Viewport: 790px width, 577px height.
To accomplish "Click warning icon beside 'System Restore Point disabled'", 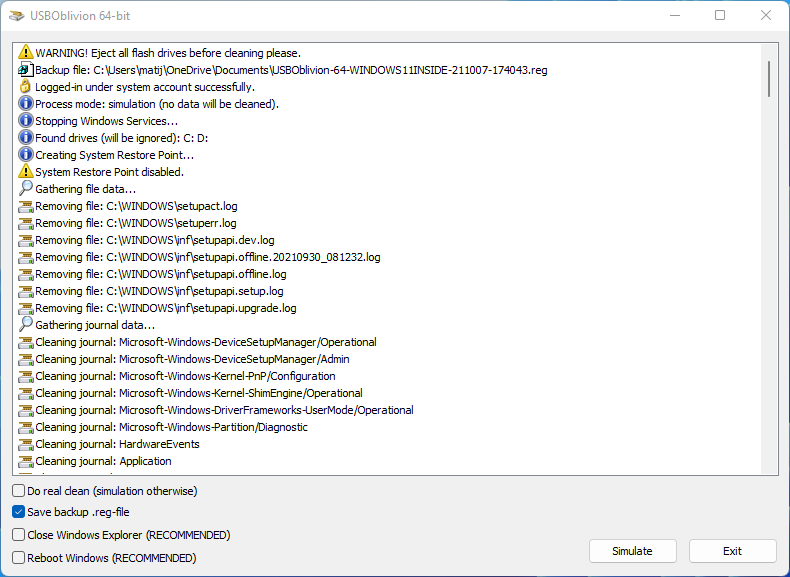I will click(26, 171).
